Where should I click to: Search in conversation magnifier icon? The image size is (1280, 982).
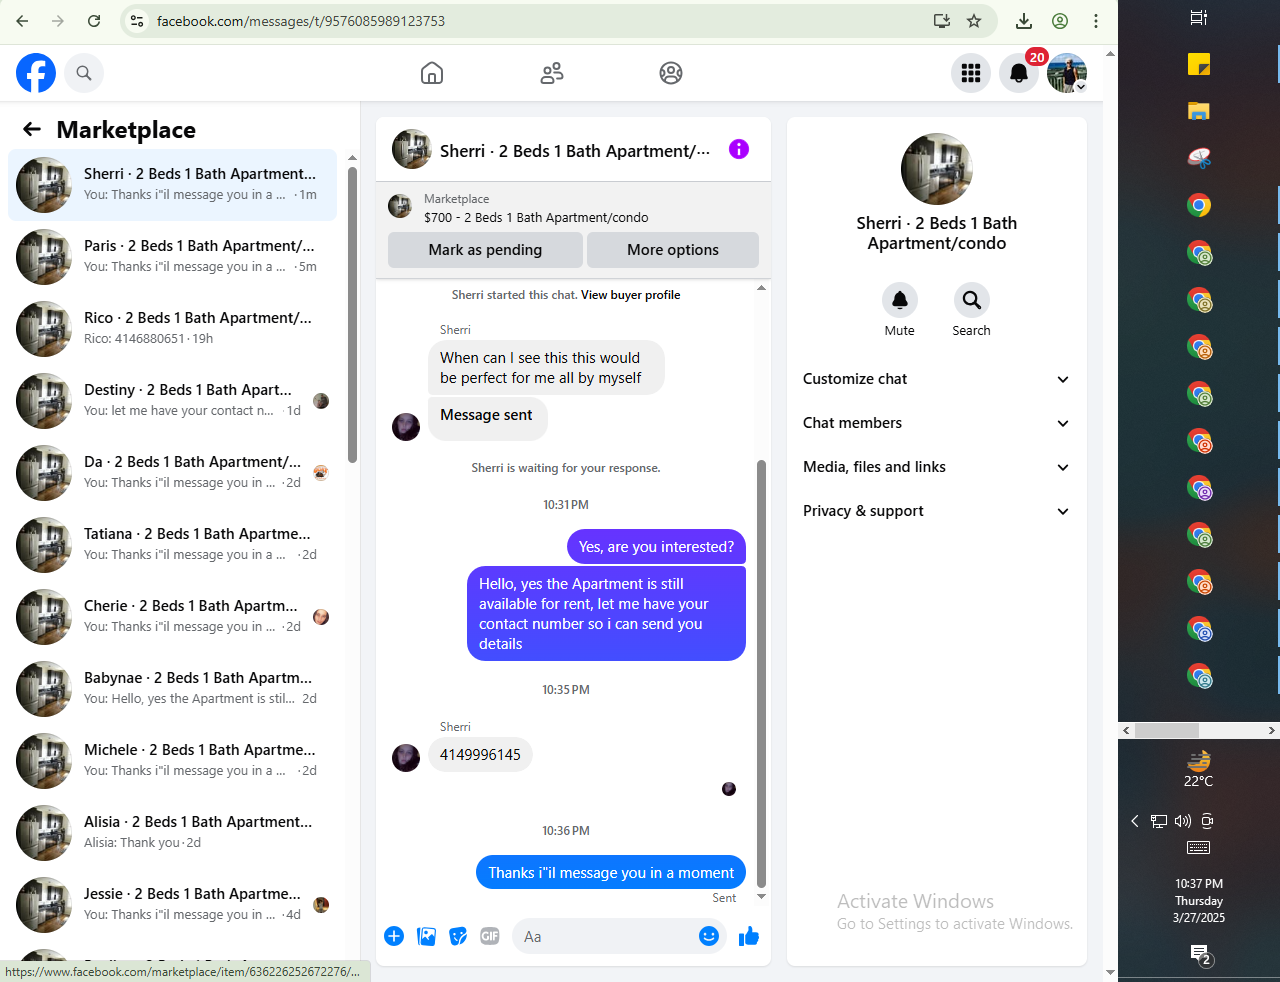tap(971, 300)
